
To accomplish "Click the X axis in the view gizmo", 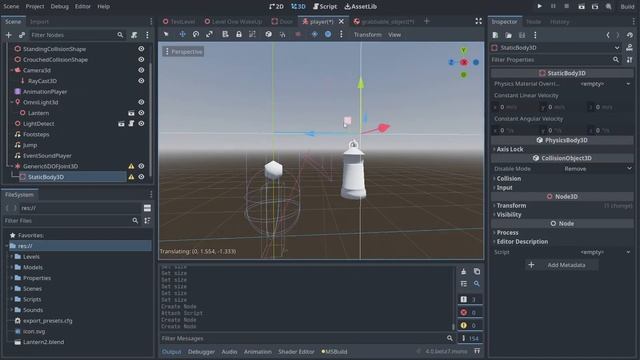I will [464, 62].
